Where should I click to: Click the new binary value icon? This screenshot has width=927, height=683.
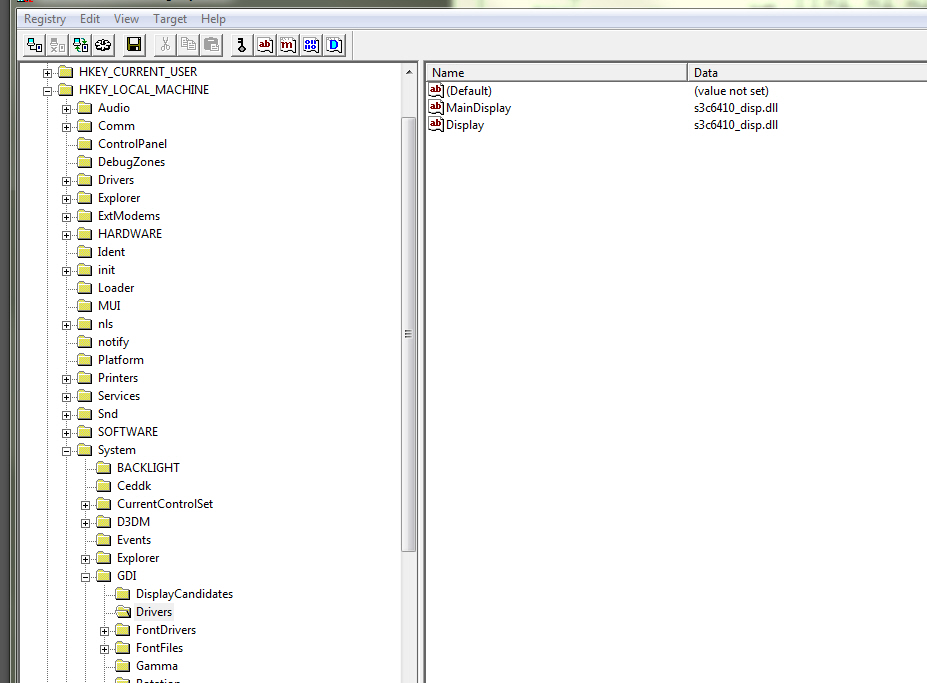311,45
